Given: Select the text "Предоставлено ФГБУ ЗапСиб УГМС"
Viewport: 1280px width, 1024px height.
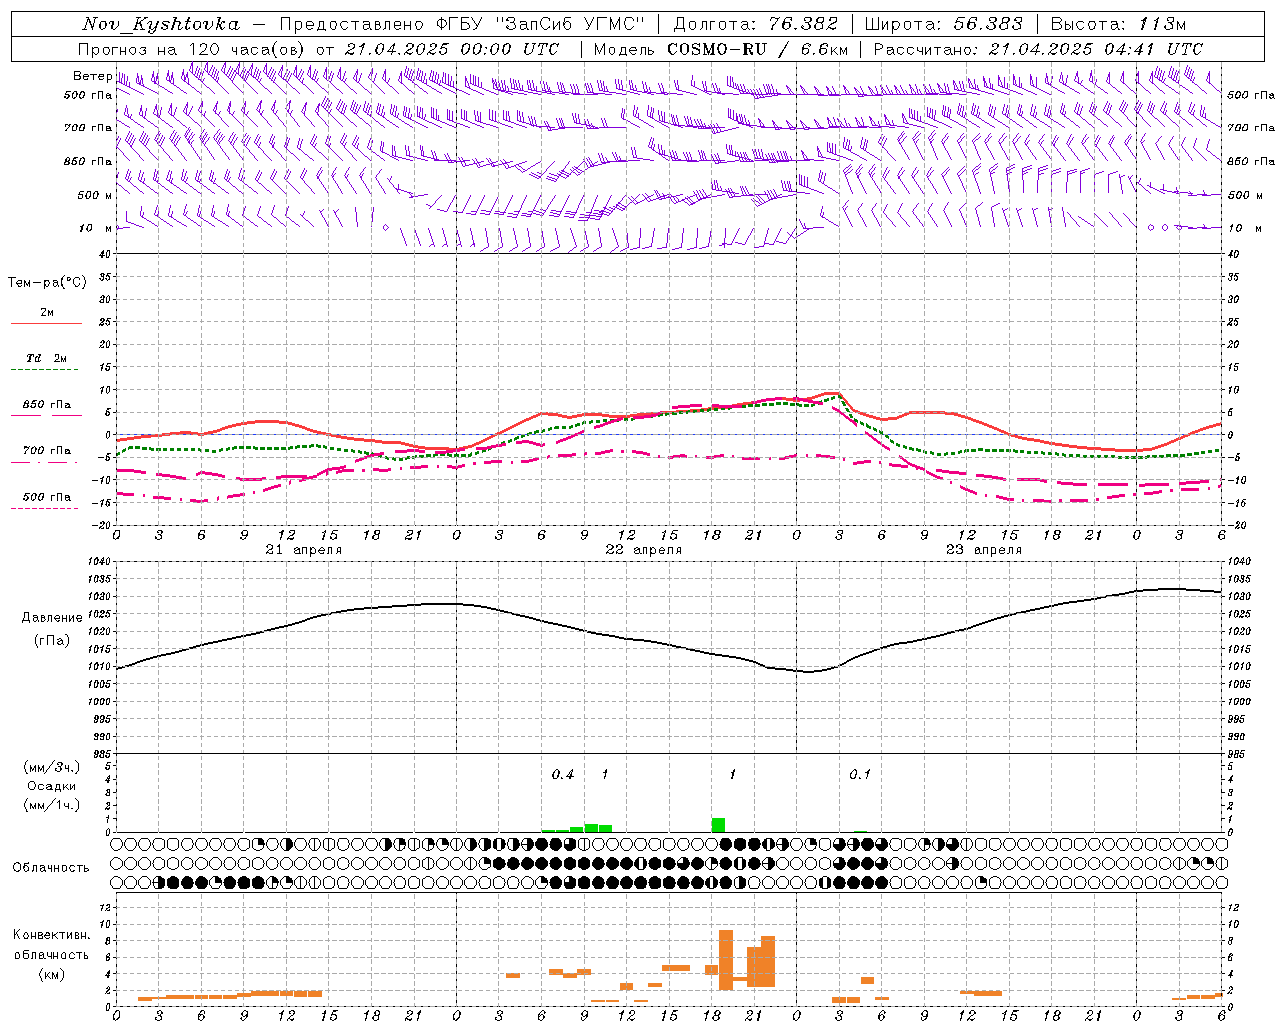Looking at the screenshot, I should (462, 25).
